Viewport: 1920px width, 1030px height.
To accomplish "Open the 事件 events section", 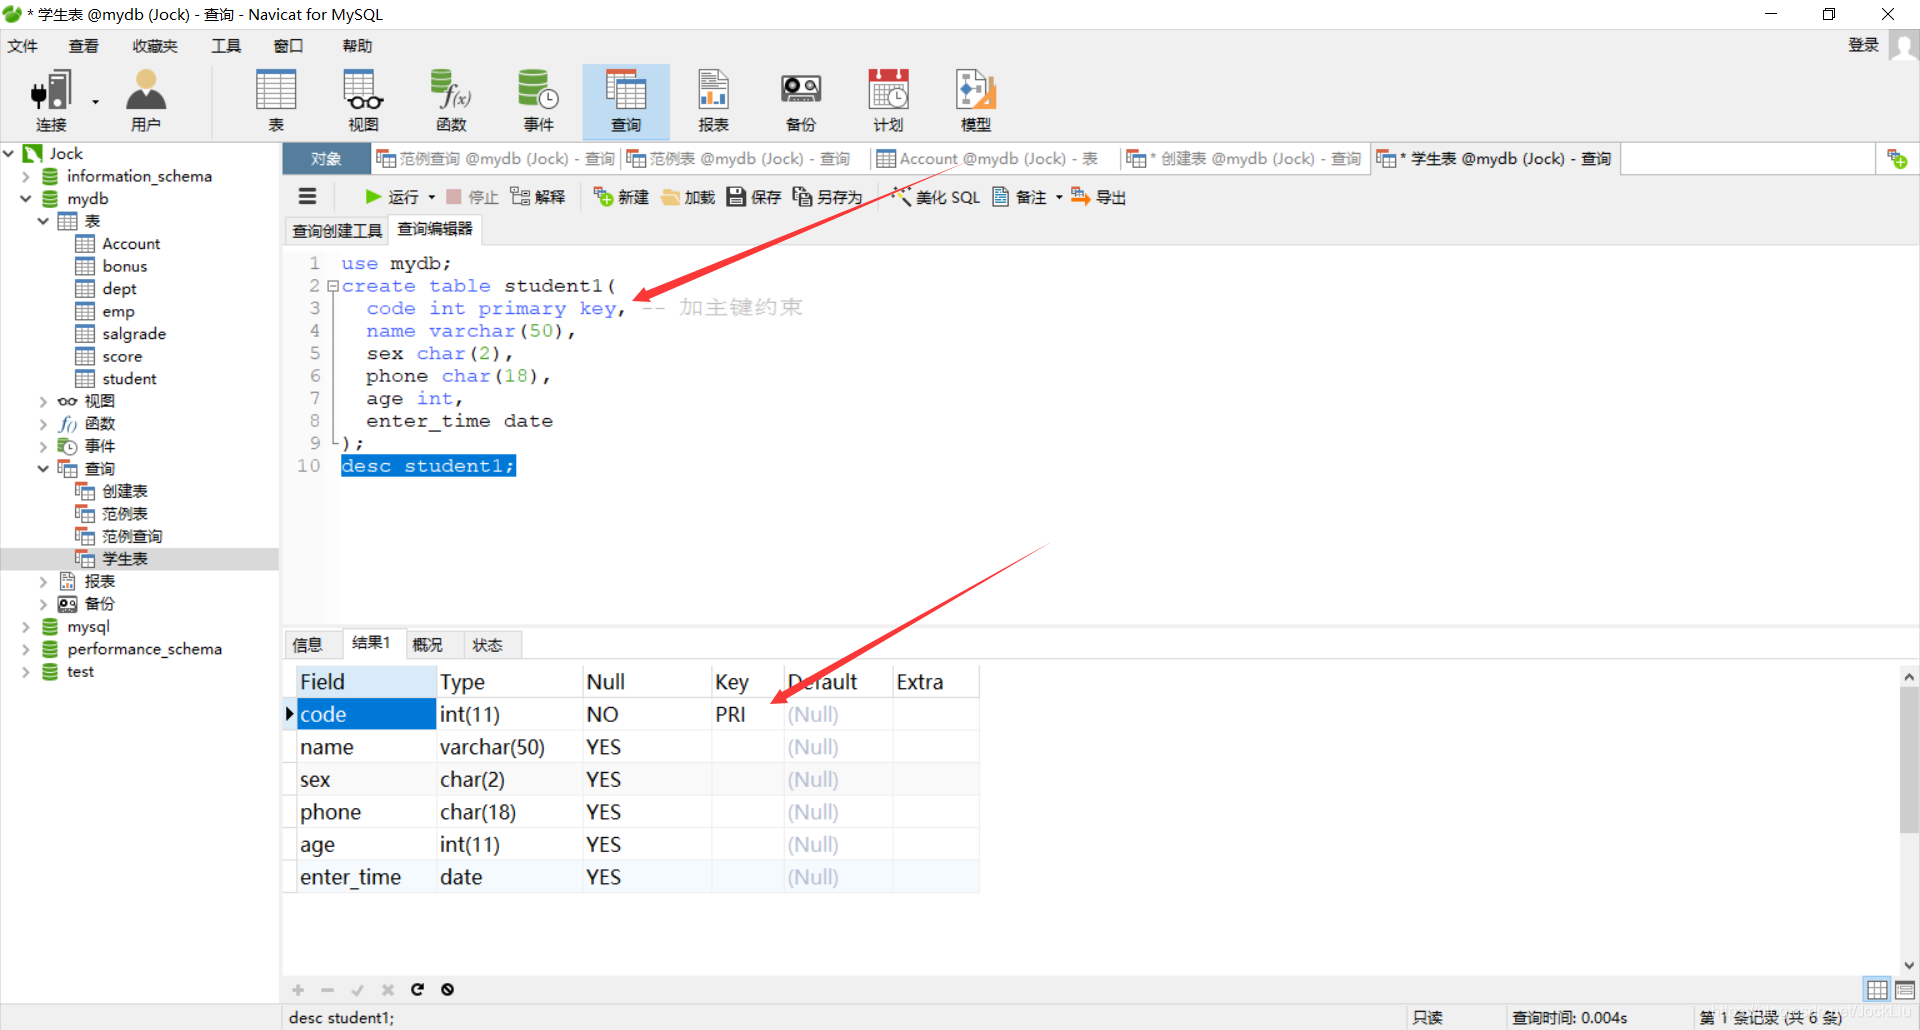I will (x=538, y=100).
